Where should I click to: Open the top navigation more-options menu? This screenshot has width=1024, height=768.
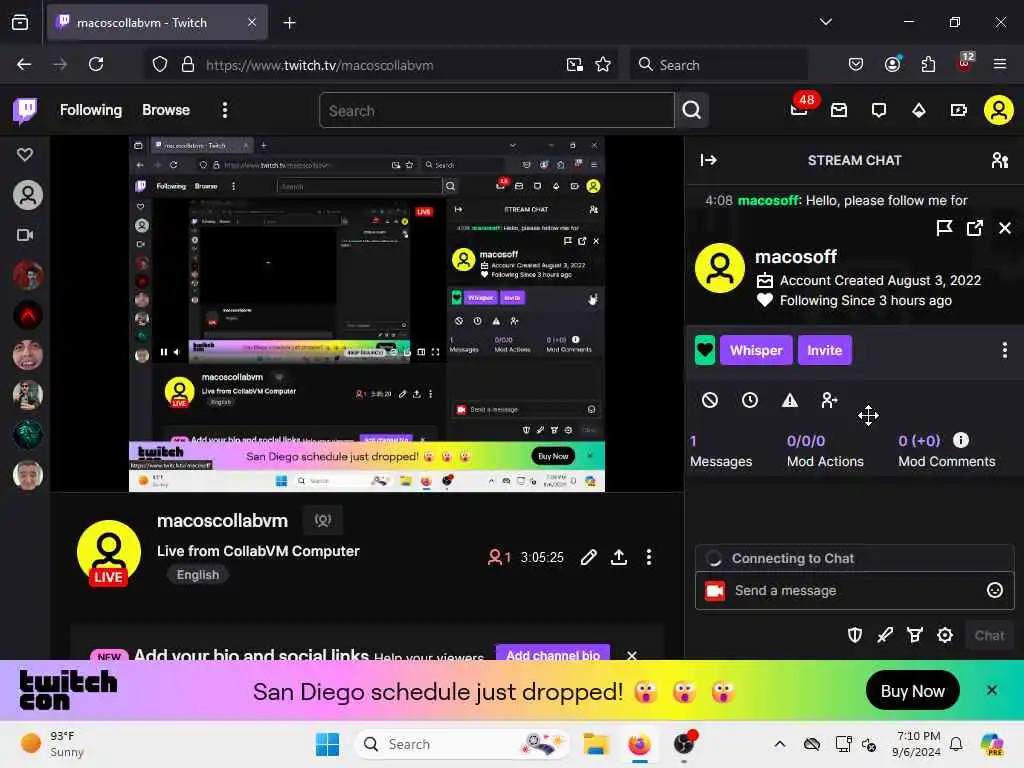click(x=225, y=110)
